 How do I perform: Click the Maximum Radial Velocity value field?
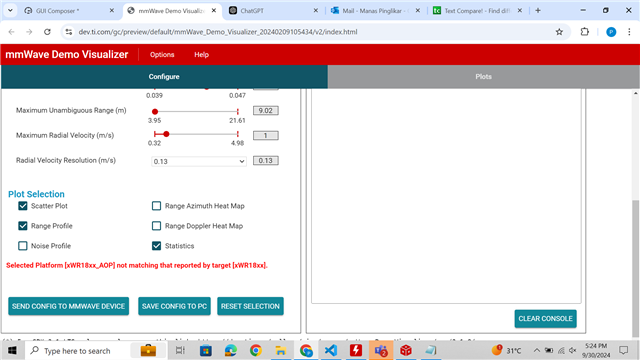point(266,136)
